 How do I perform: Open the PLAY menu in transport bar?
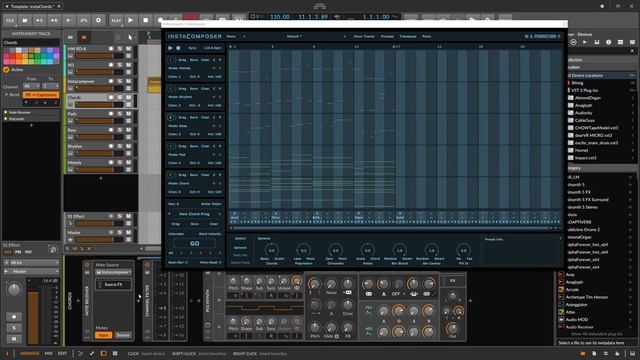pos(116,20)
